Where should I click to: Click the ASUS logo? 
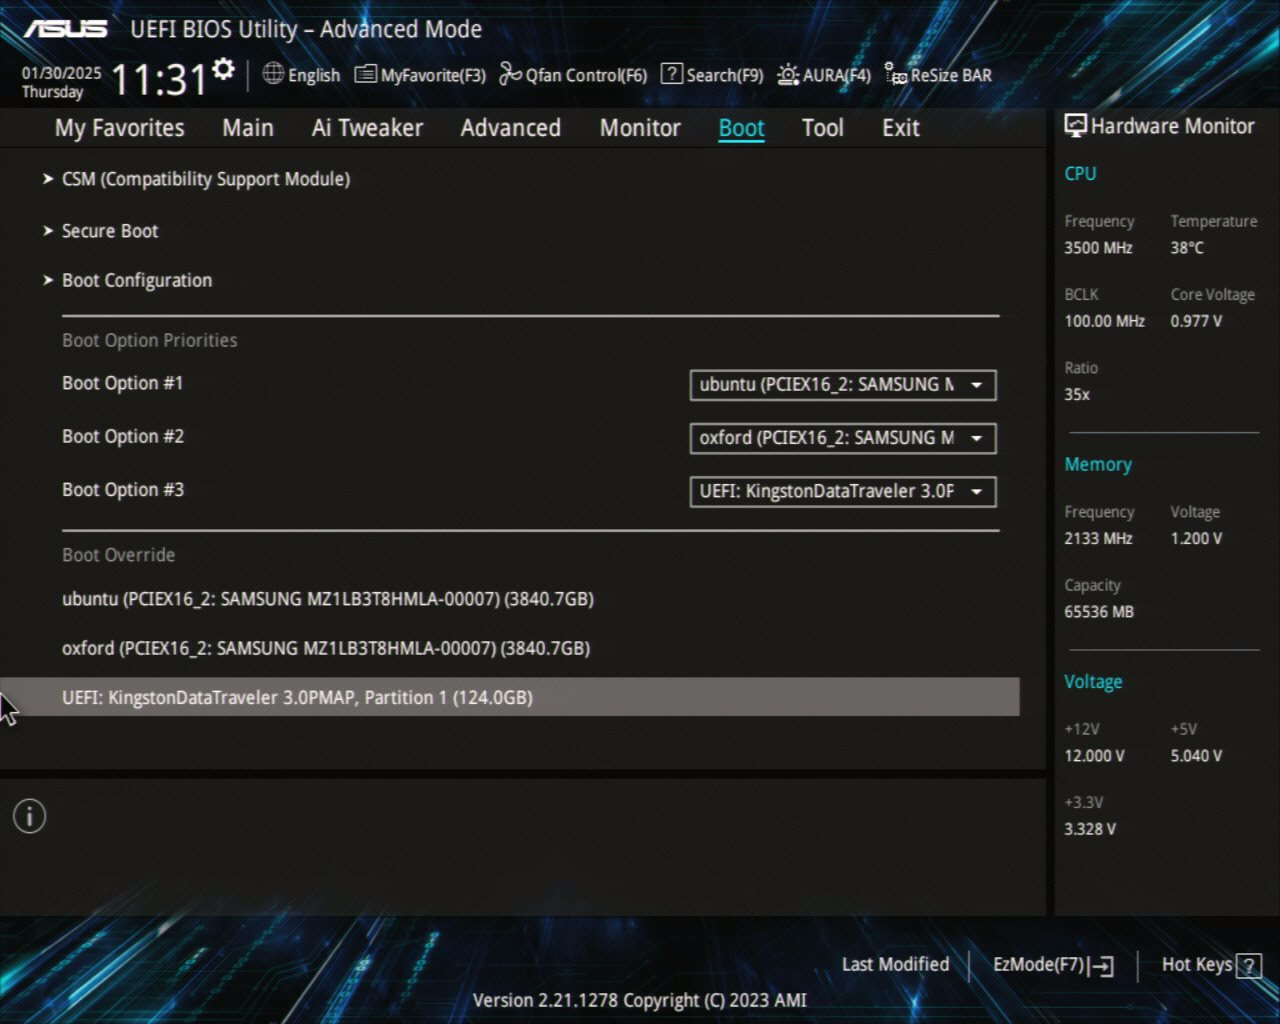(66, 29)
